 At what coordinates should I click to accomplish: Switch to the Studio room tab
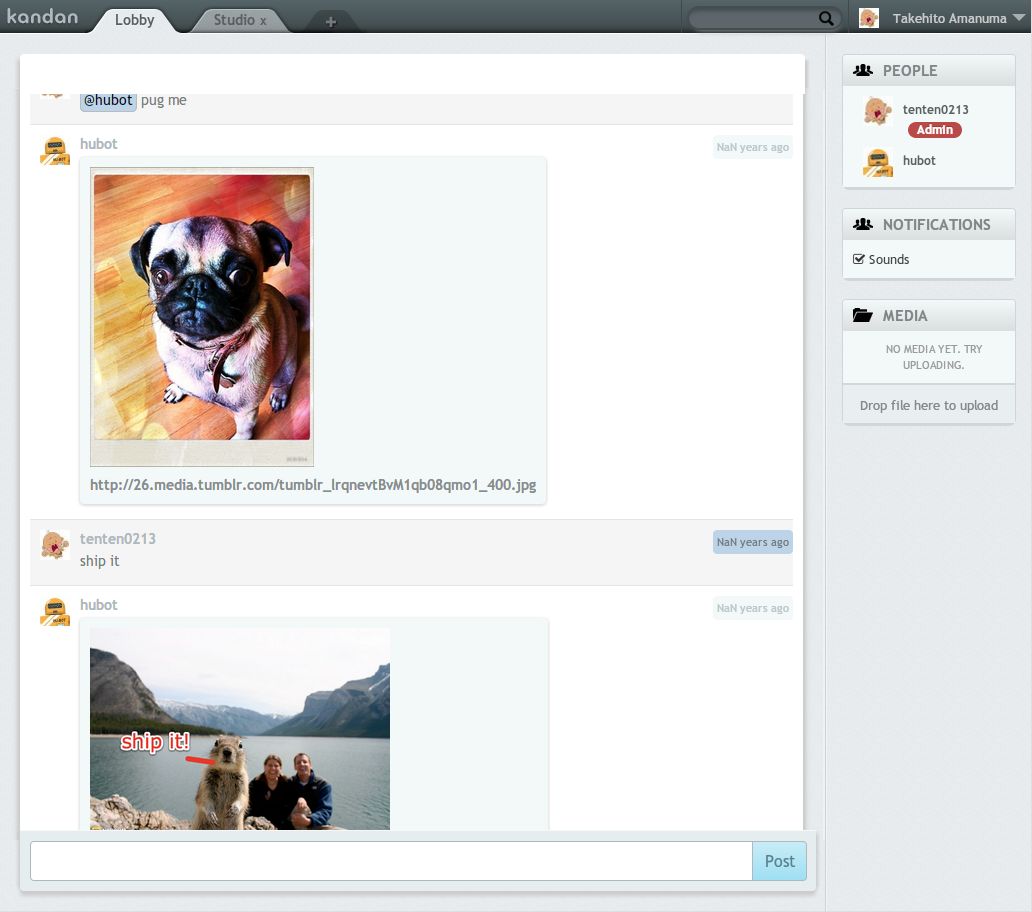[x=235, y=18]
